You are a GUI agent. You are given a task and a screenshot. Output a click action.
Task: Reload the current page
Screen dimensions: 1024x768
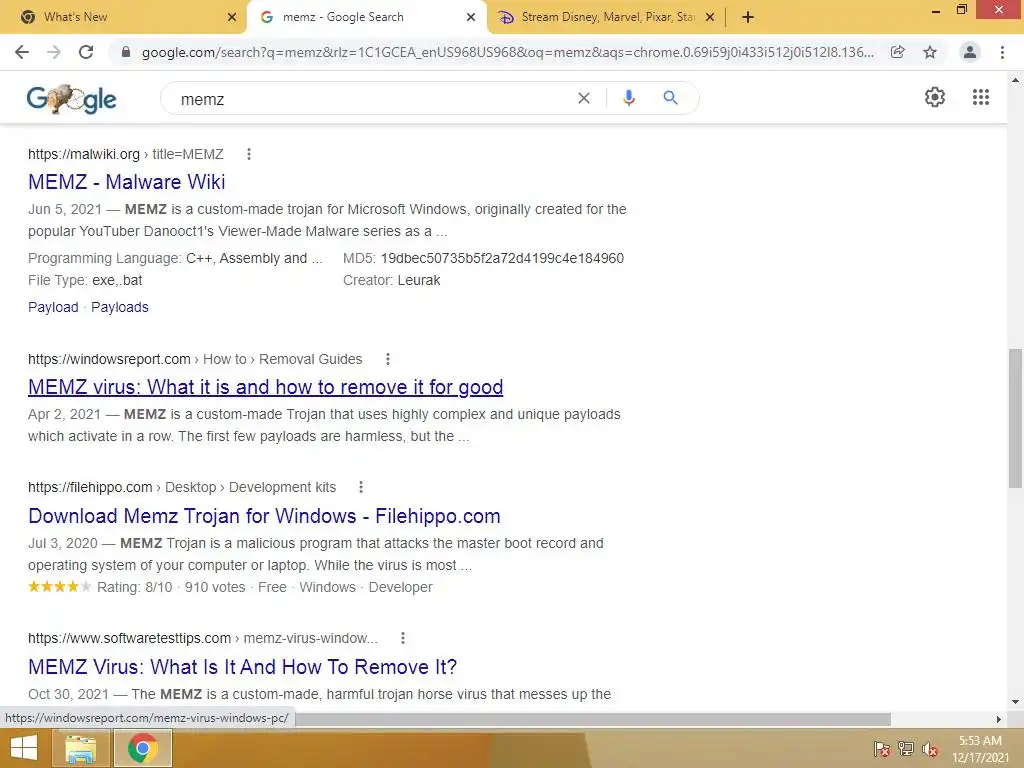click(x=86, y=52)
